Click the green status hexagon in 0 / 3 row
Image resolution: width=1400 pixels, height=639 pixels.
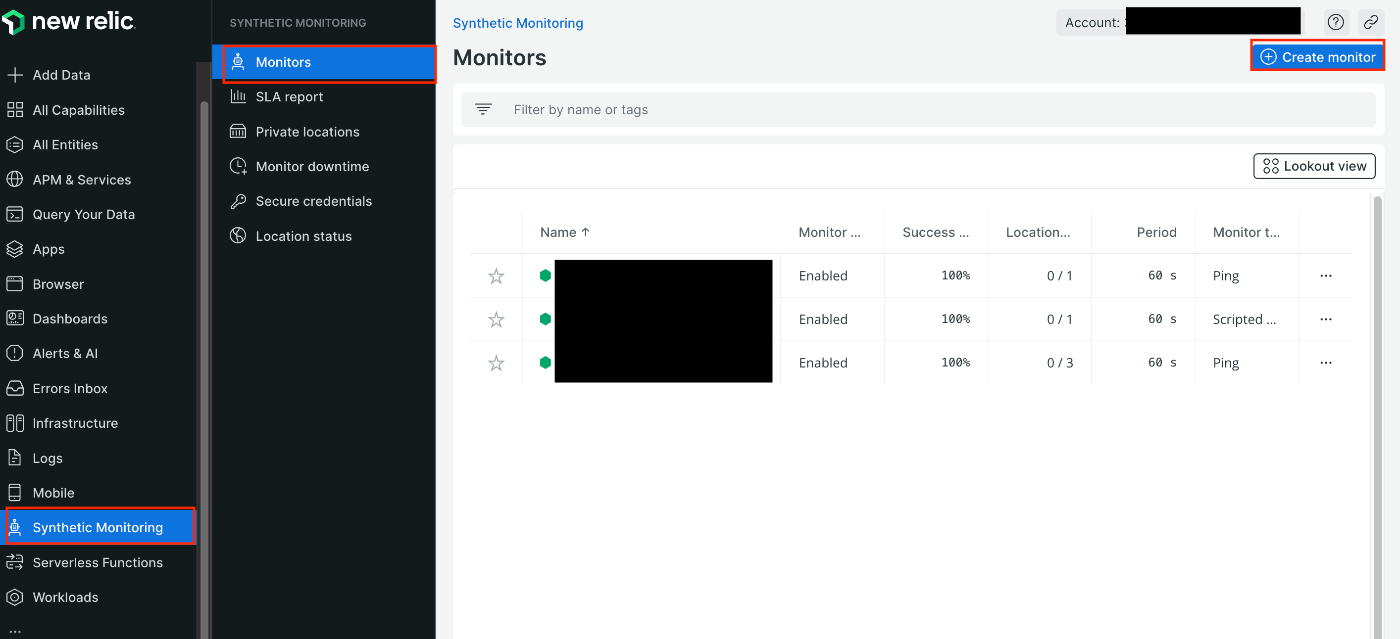(545, 362)
